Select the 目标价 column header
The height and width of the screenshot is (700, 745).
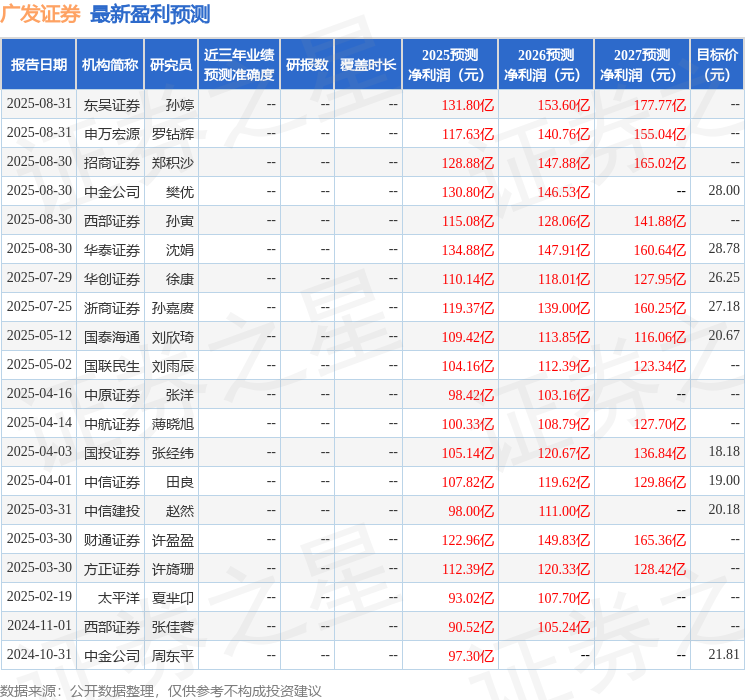(716, 65)
